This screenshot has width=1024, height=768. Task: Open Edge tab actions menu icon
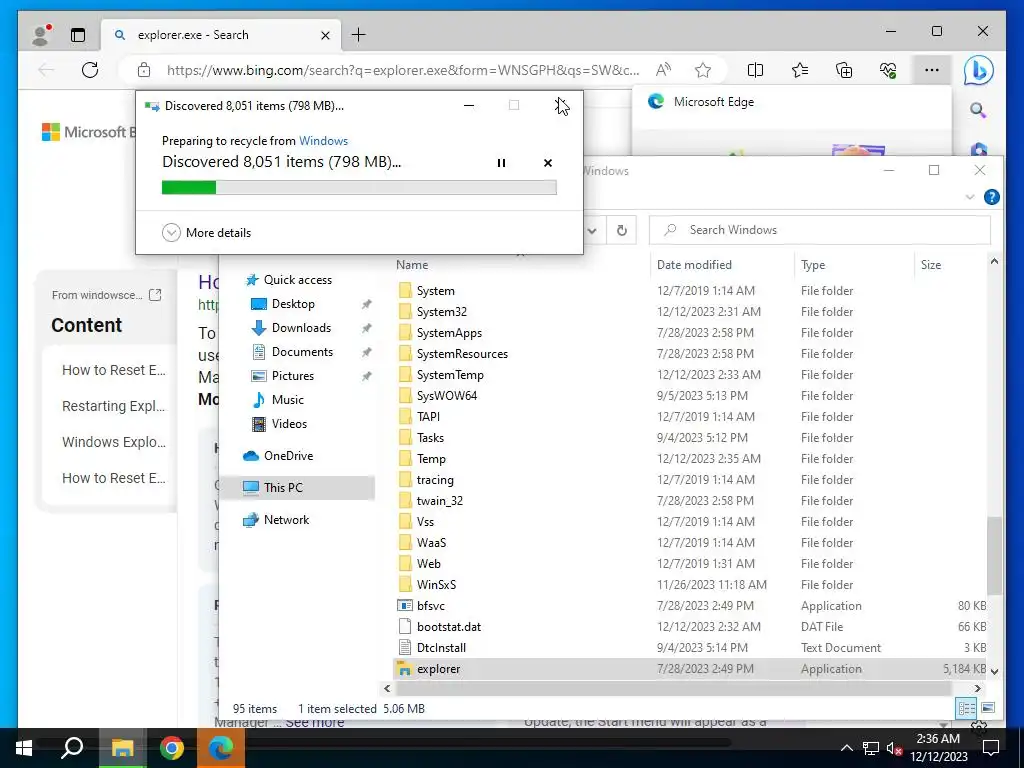pos(78,35)
